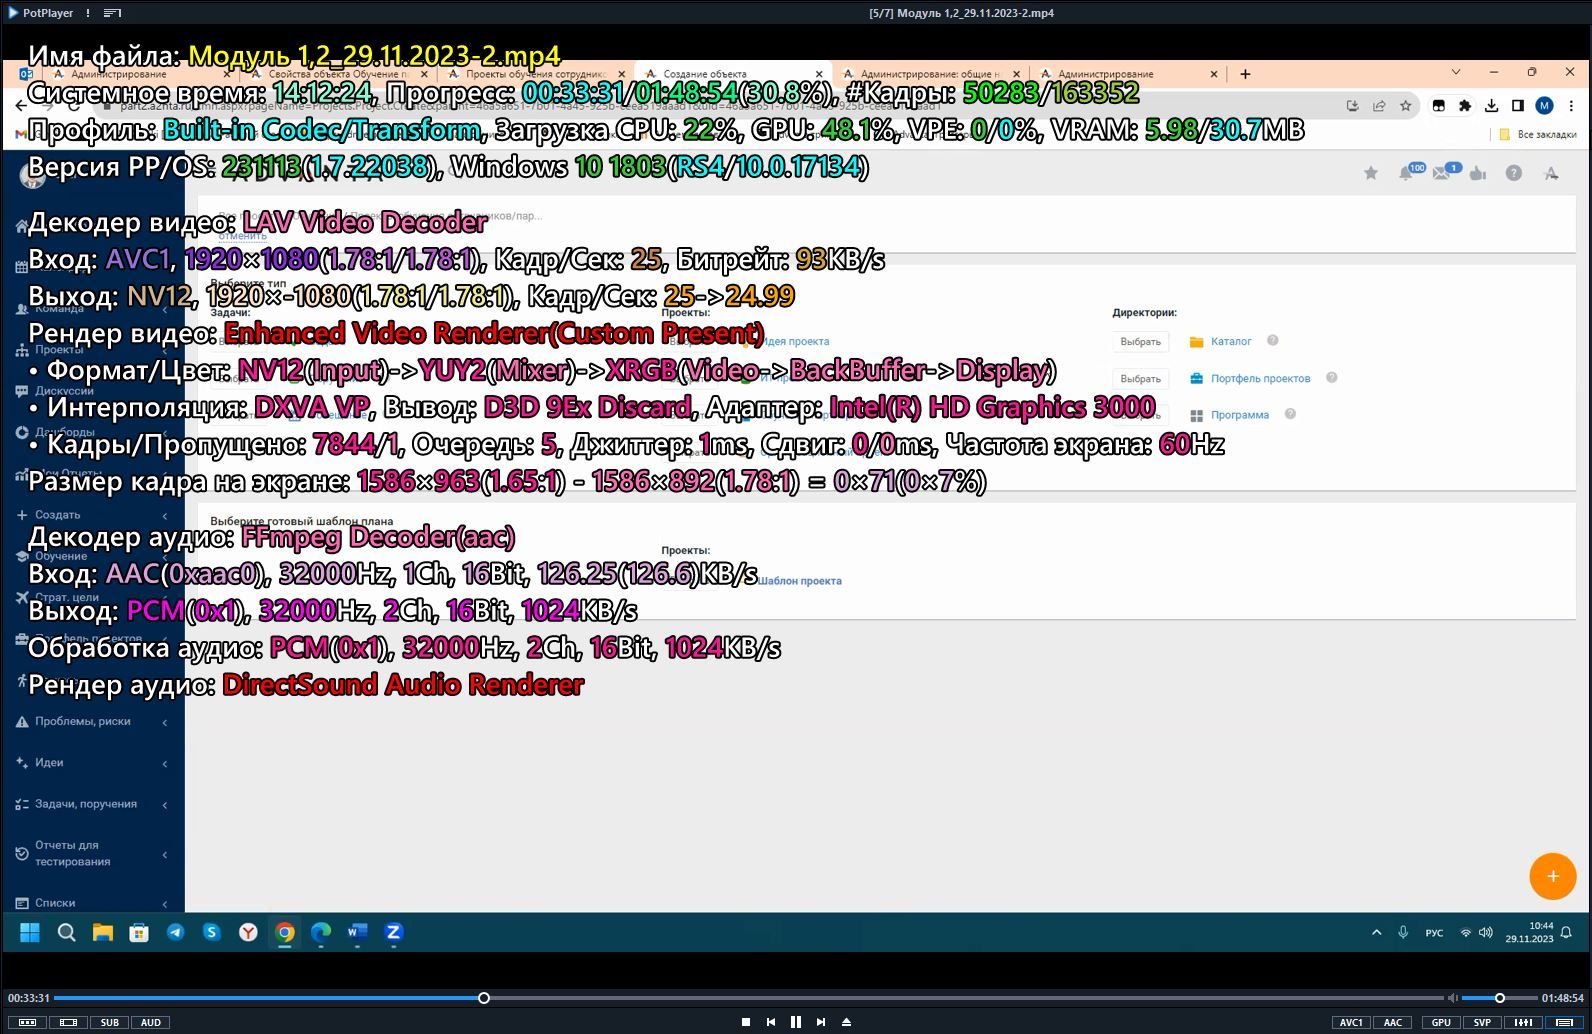Click the favorites star icon in page header

pyautogui.click(x=1371, y=173)
